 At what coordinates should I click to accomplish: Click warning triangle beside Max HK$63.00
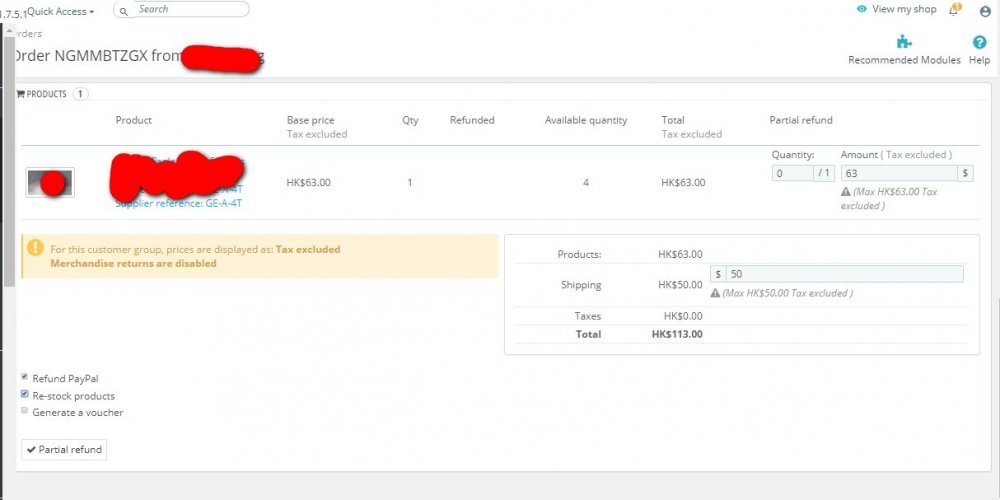(846, 191)
